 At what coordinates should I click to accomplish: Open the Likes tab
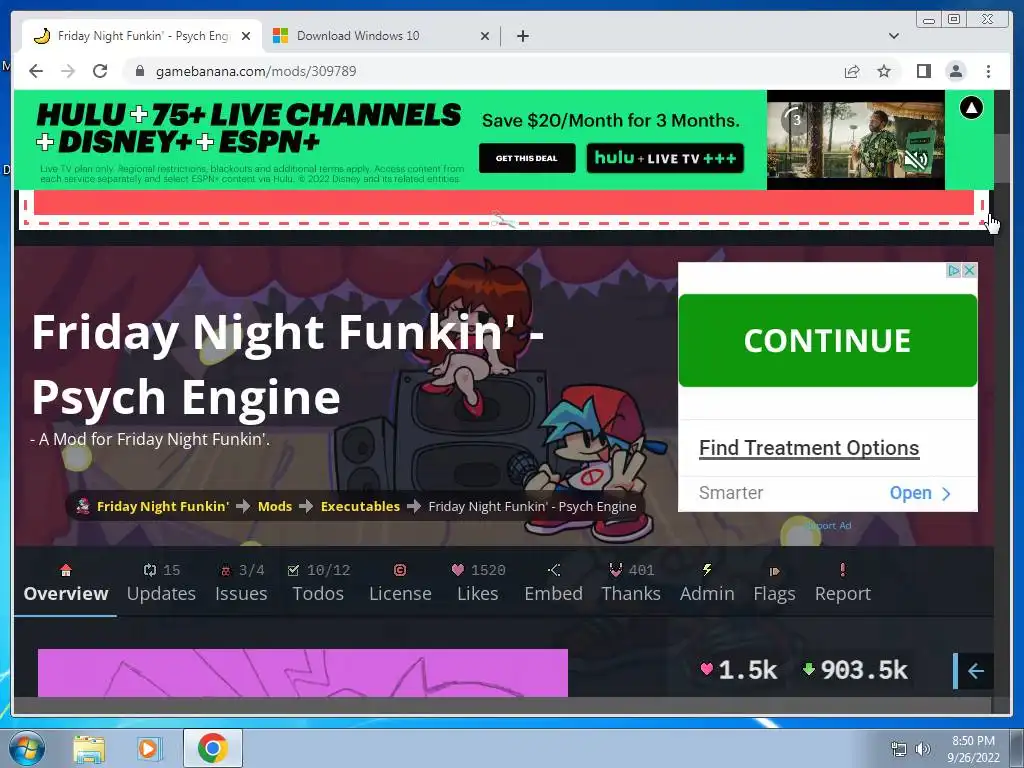(477, 583)
